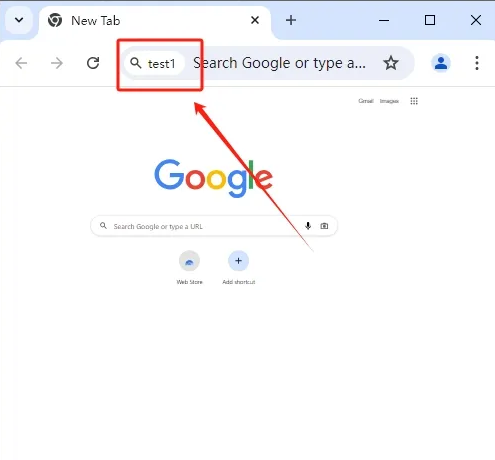495x460 pixels.
Task: Click the forward navigation arrow
Action: (x=57, y=63)
